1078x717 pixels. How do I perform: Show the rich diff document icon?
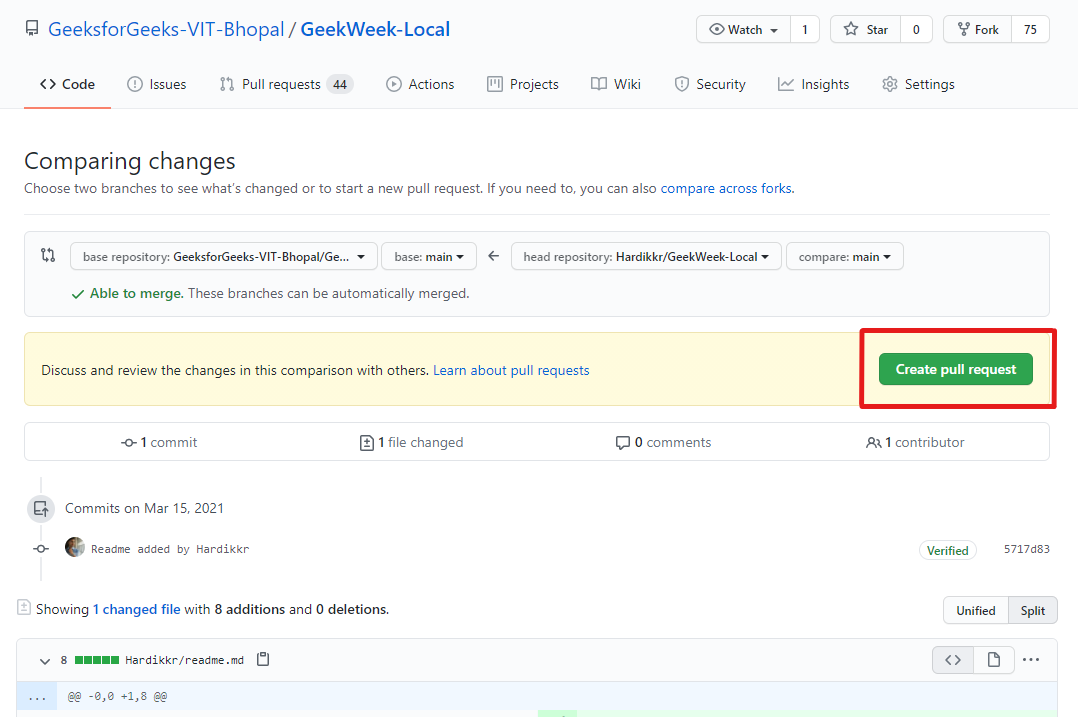993,660
